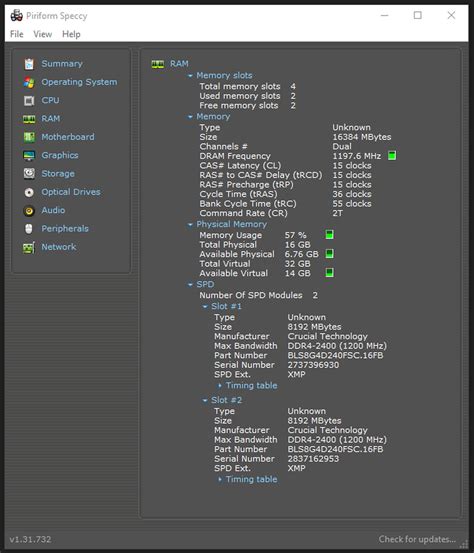Viewport: 474px width, 553px height.
Task: Show the Graphics section
Action: coord(60,156)
